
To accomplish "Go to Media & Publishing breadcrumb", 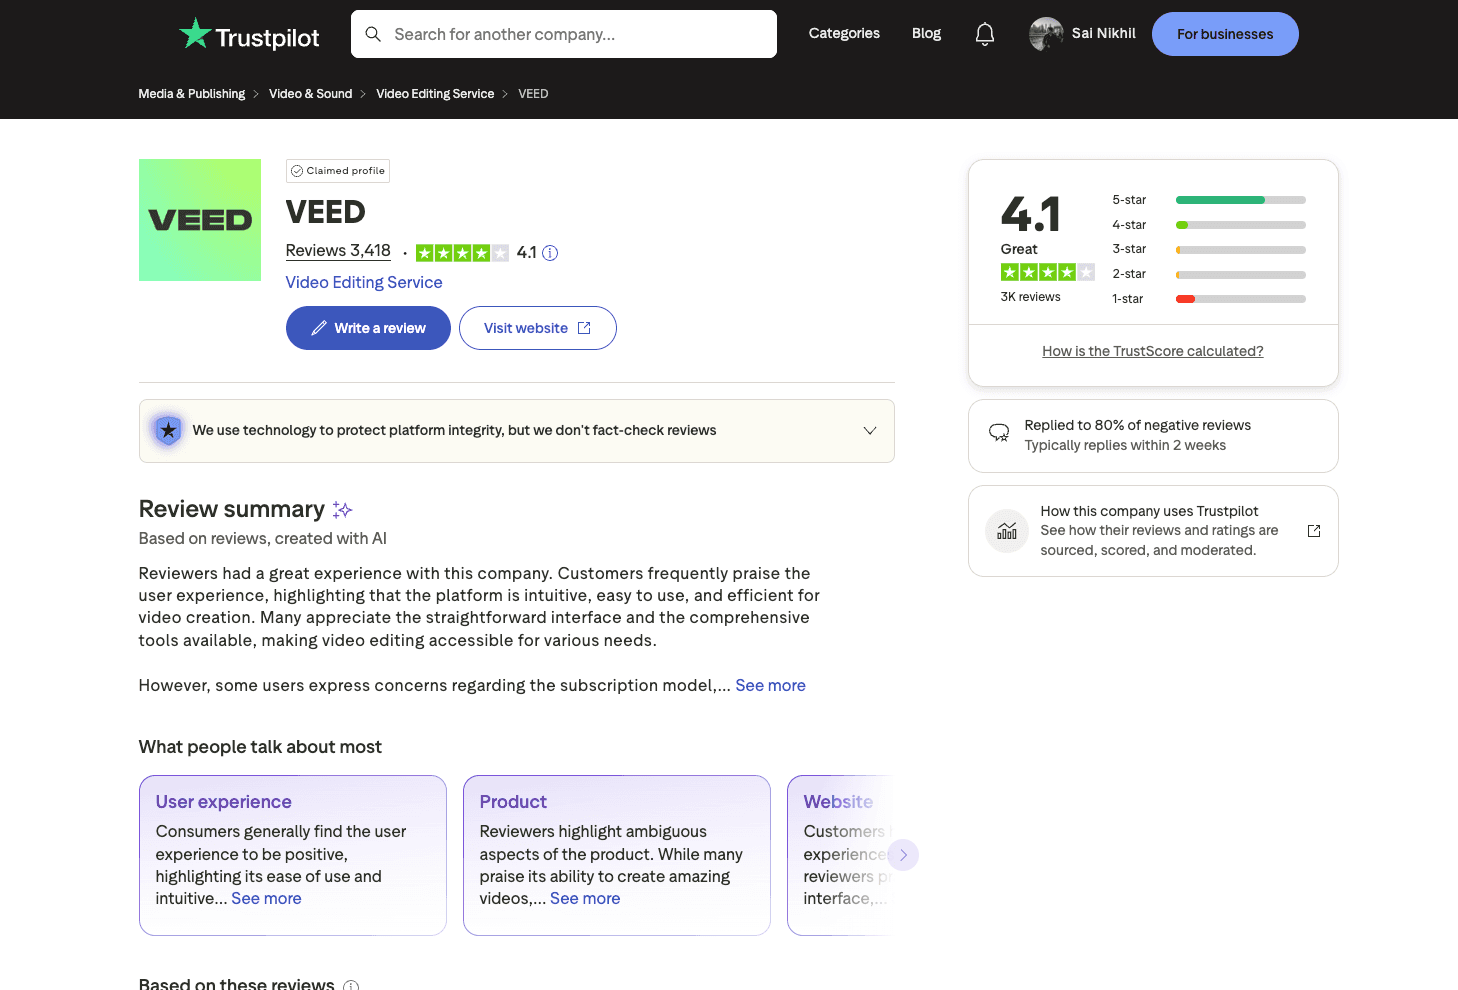I will tap(191, 94).
